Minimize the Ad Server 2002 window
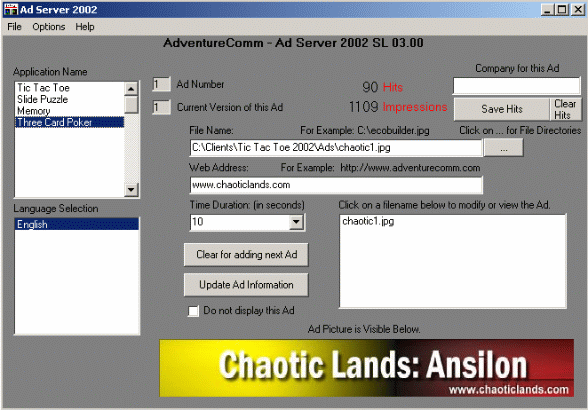 click(548, 9)
